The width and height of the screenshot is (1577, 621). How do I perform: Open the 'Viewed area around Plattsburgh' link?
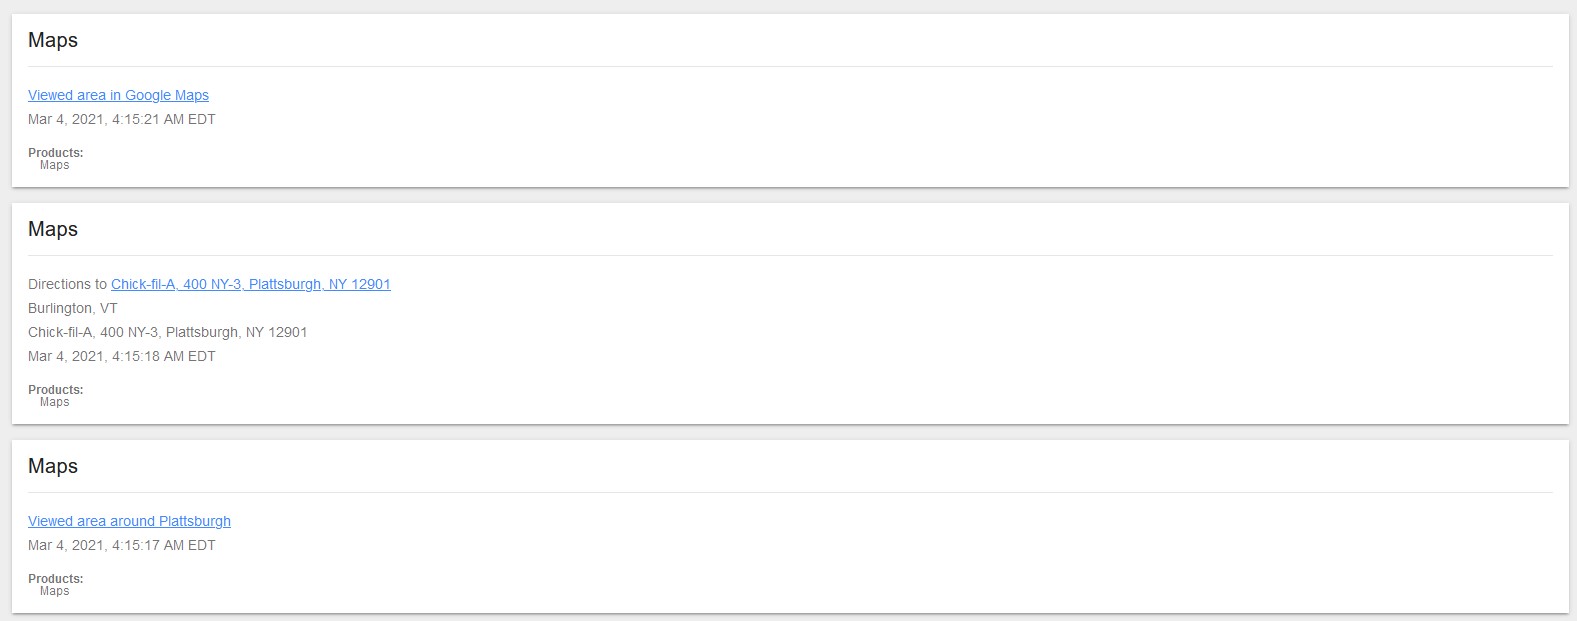click(129, 521)
